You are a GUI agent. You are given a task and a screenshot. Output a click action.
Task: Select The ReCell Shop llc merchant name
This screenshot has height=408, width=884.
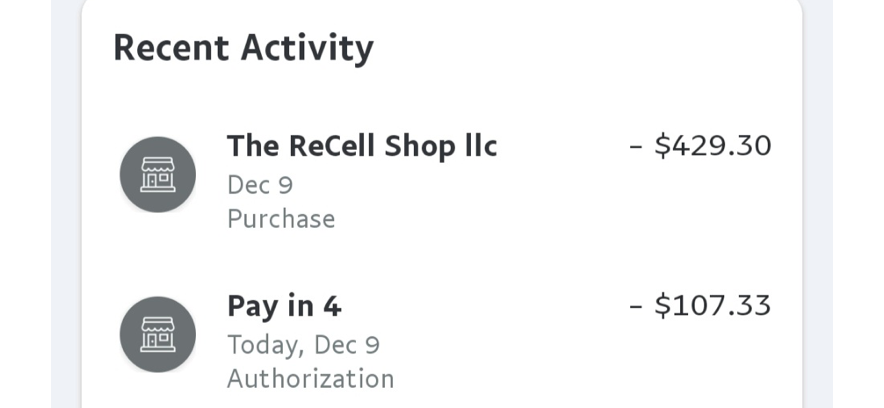[362, 147]
